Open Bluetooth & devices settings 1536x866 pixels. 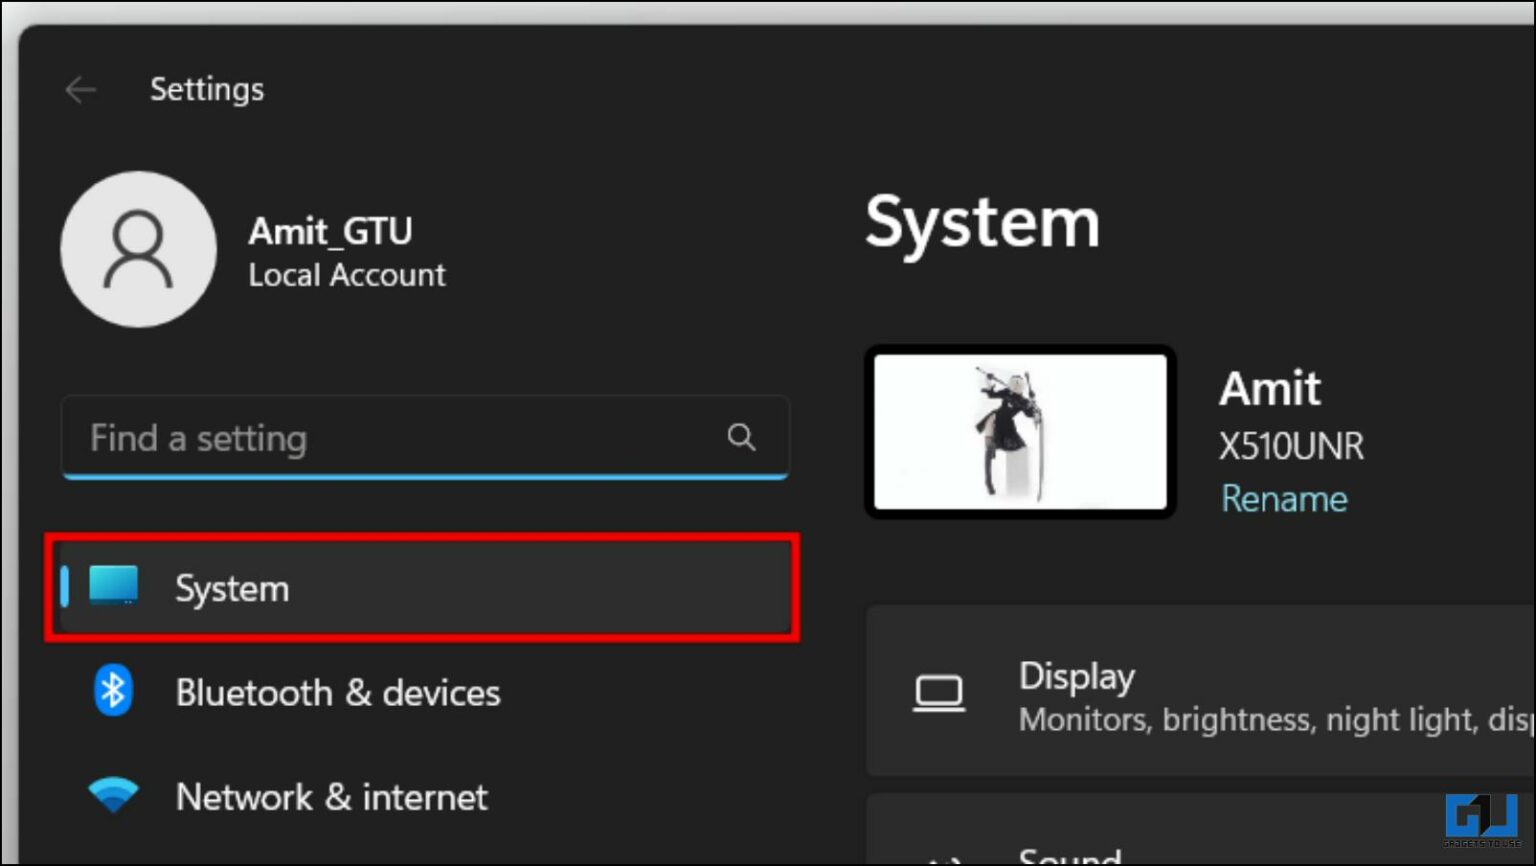point(338,692)
